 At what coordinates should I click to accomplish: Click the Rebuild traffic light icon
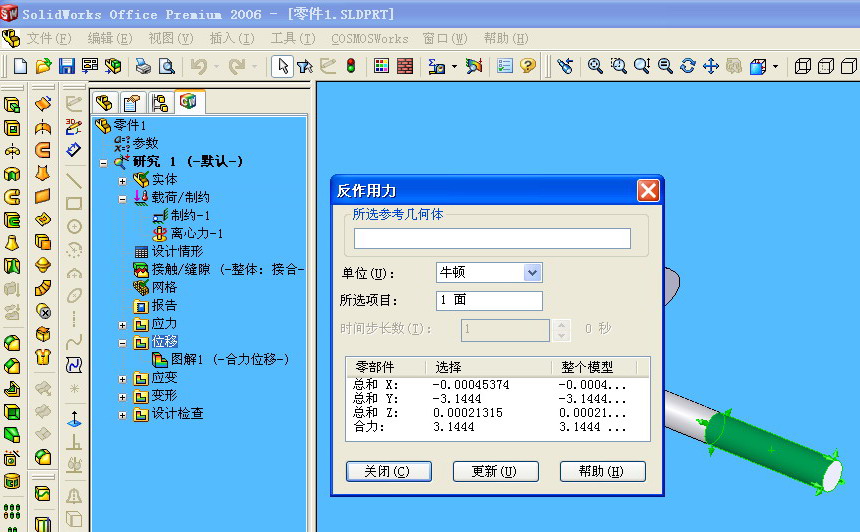pyautogui.click(x=351, y=66)
